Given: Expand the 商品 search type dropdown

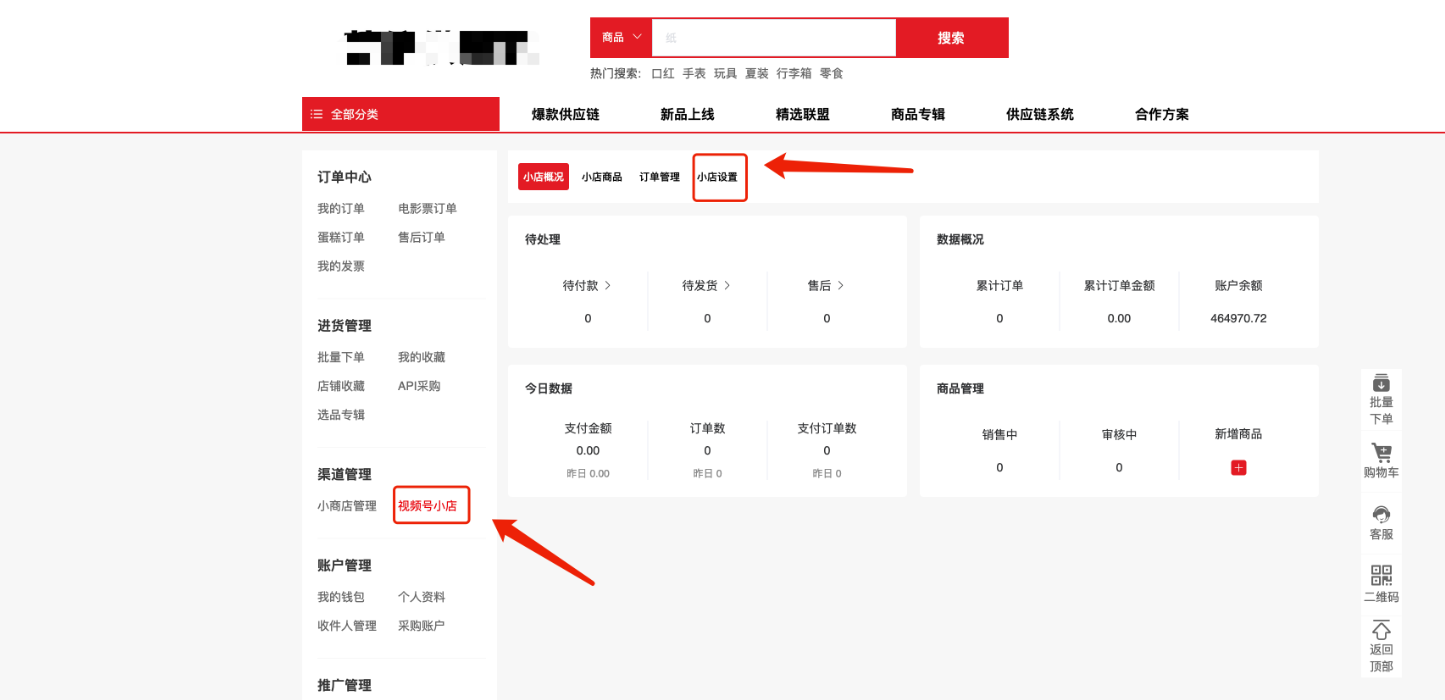Looking at the screenshot, I should [x=621, y=38].
